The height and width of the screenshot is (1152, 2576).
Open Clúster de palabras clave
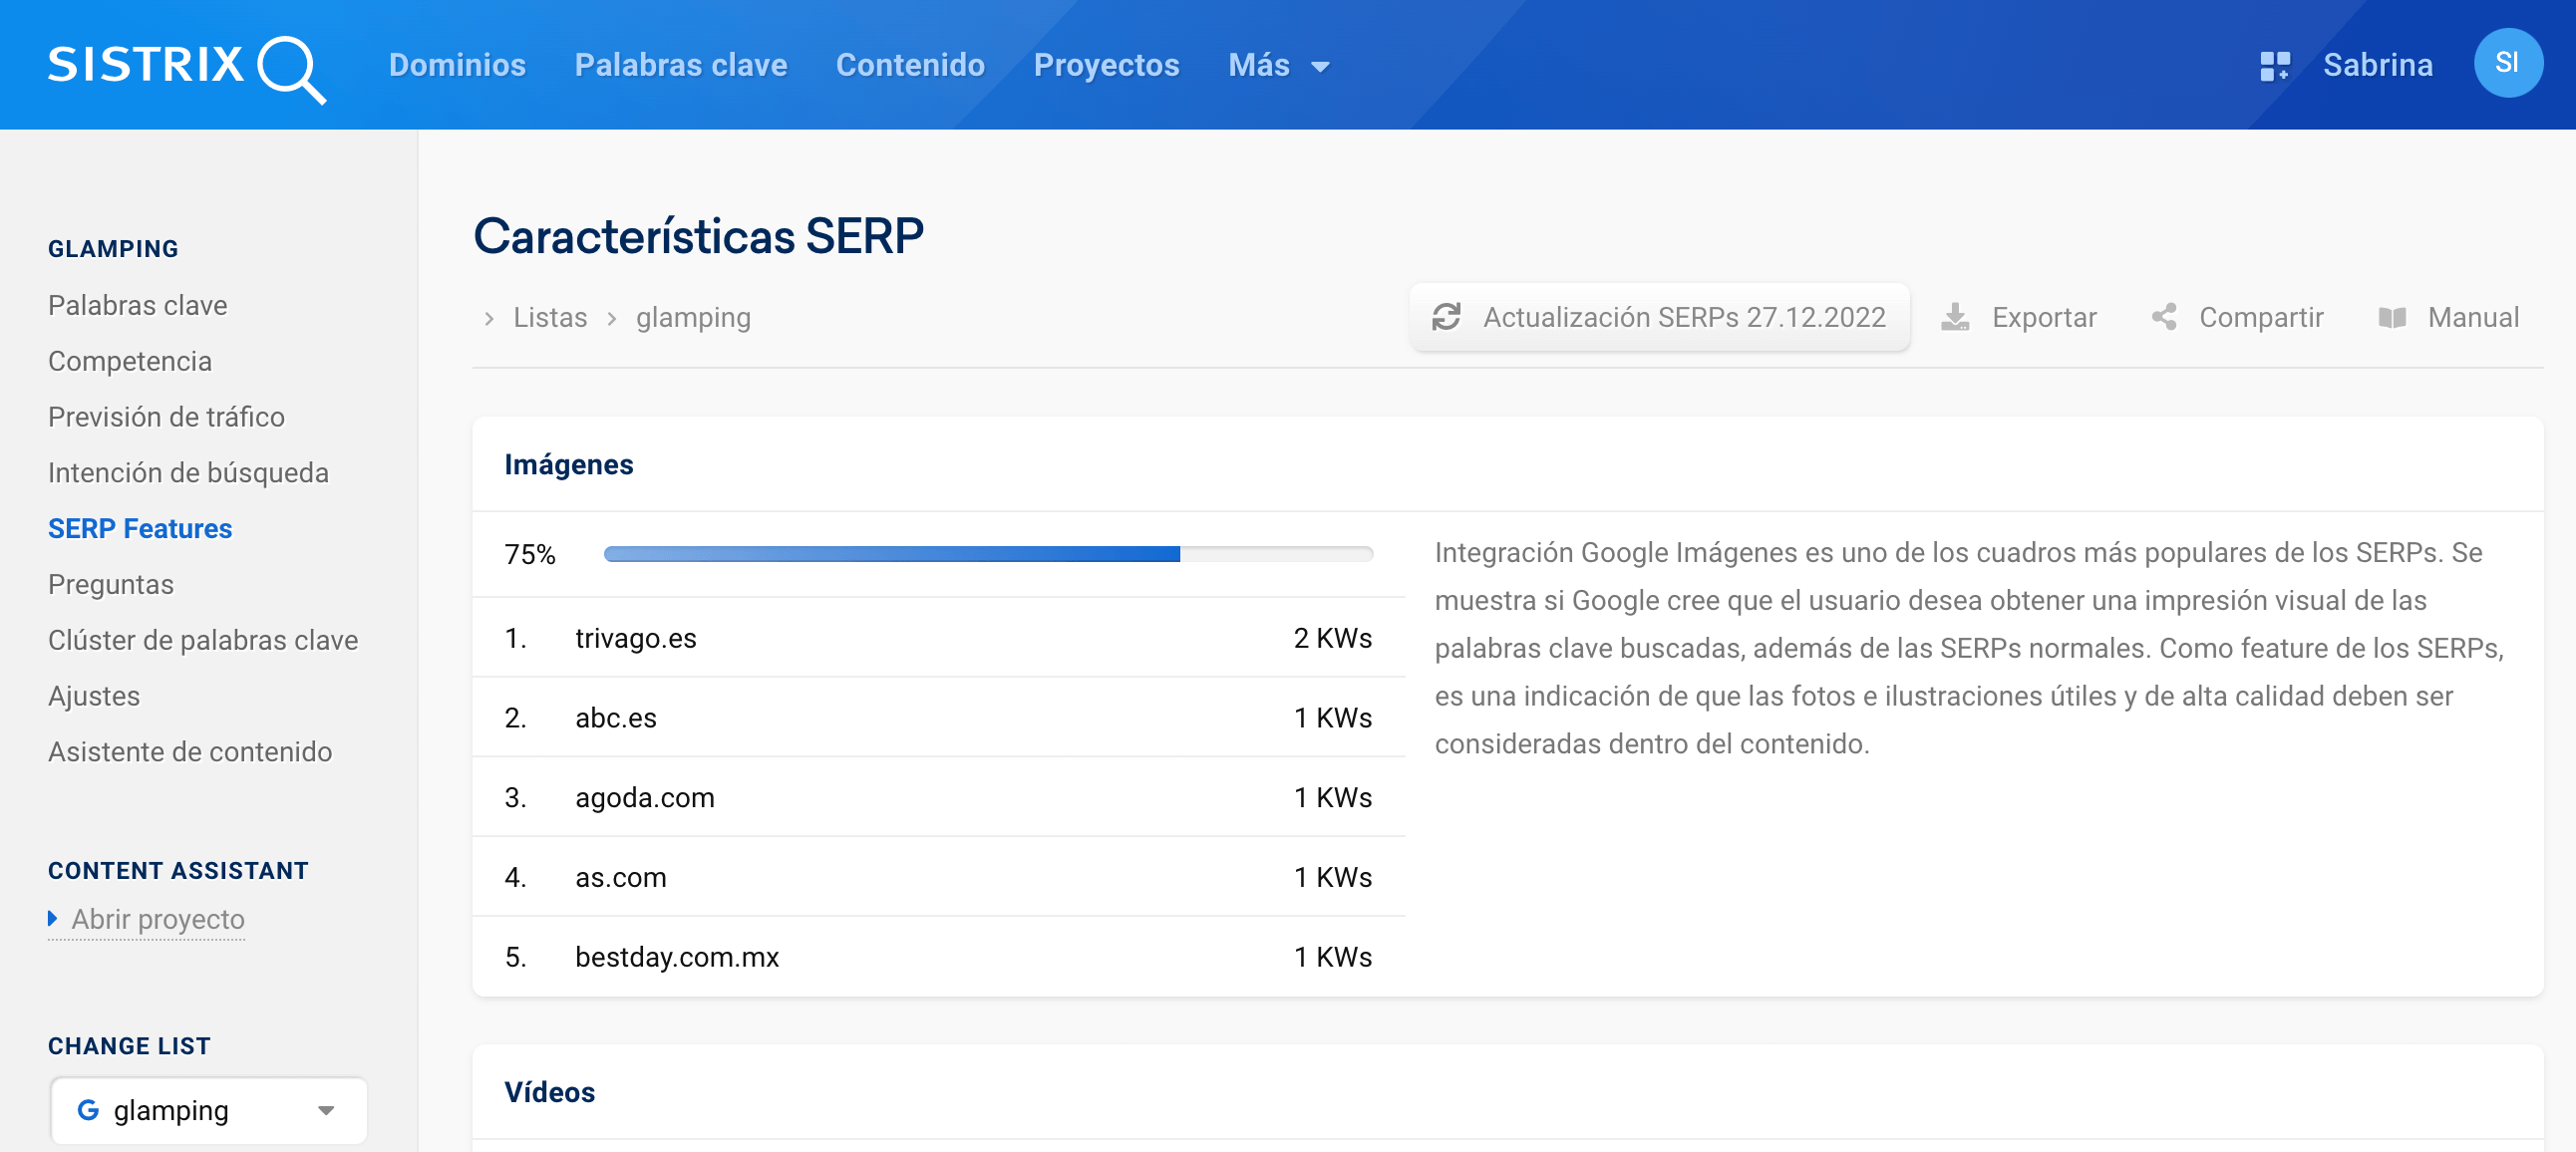pos(203,640)
